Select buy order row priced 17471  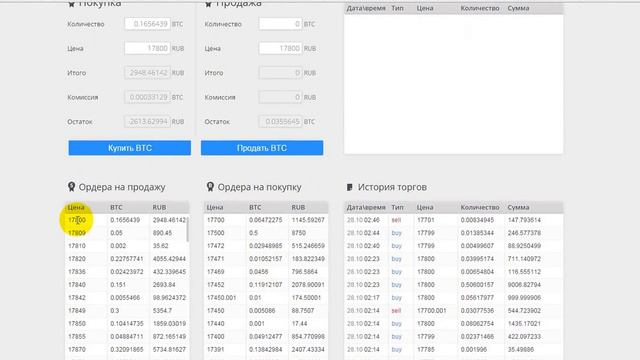pyautogui.click(x=266, y=259)
